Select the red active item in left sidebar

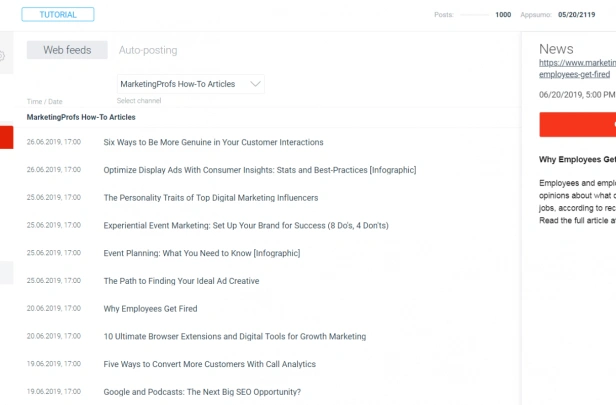6,137
